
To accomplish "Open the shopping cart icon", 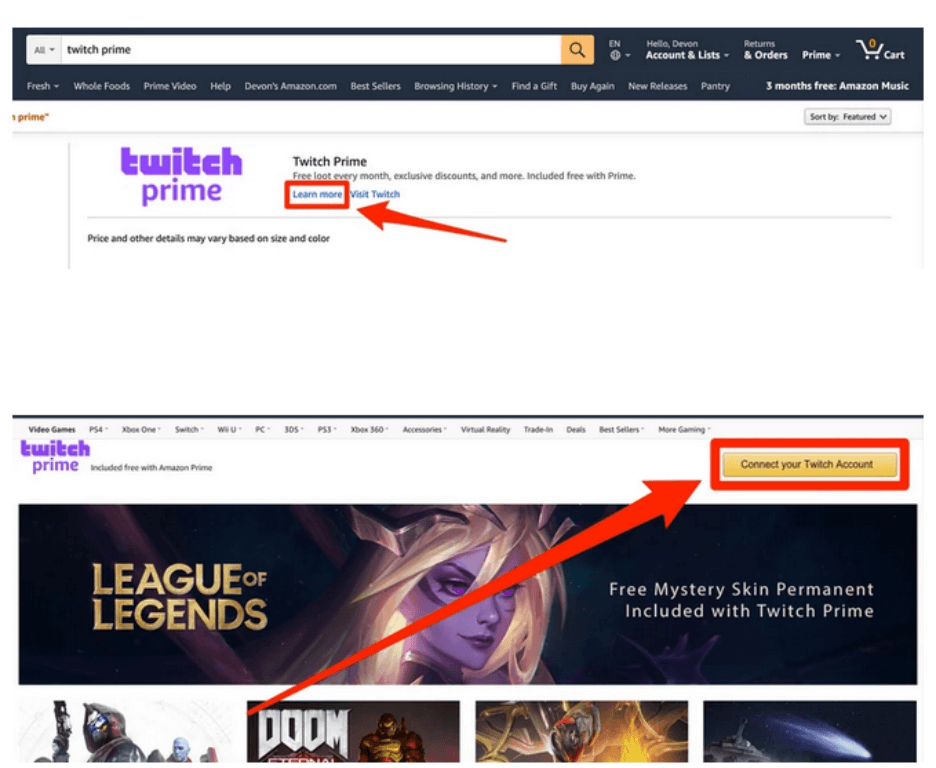I will (880, 50).
